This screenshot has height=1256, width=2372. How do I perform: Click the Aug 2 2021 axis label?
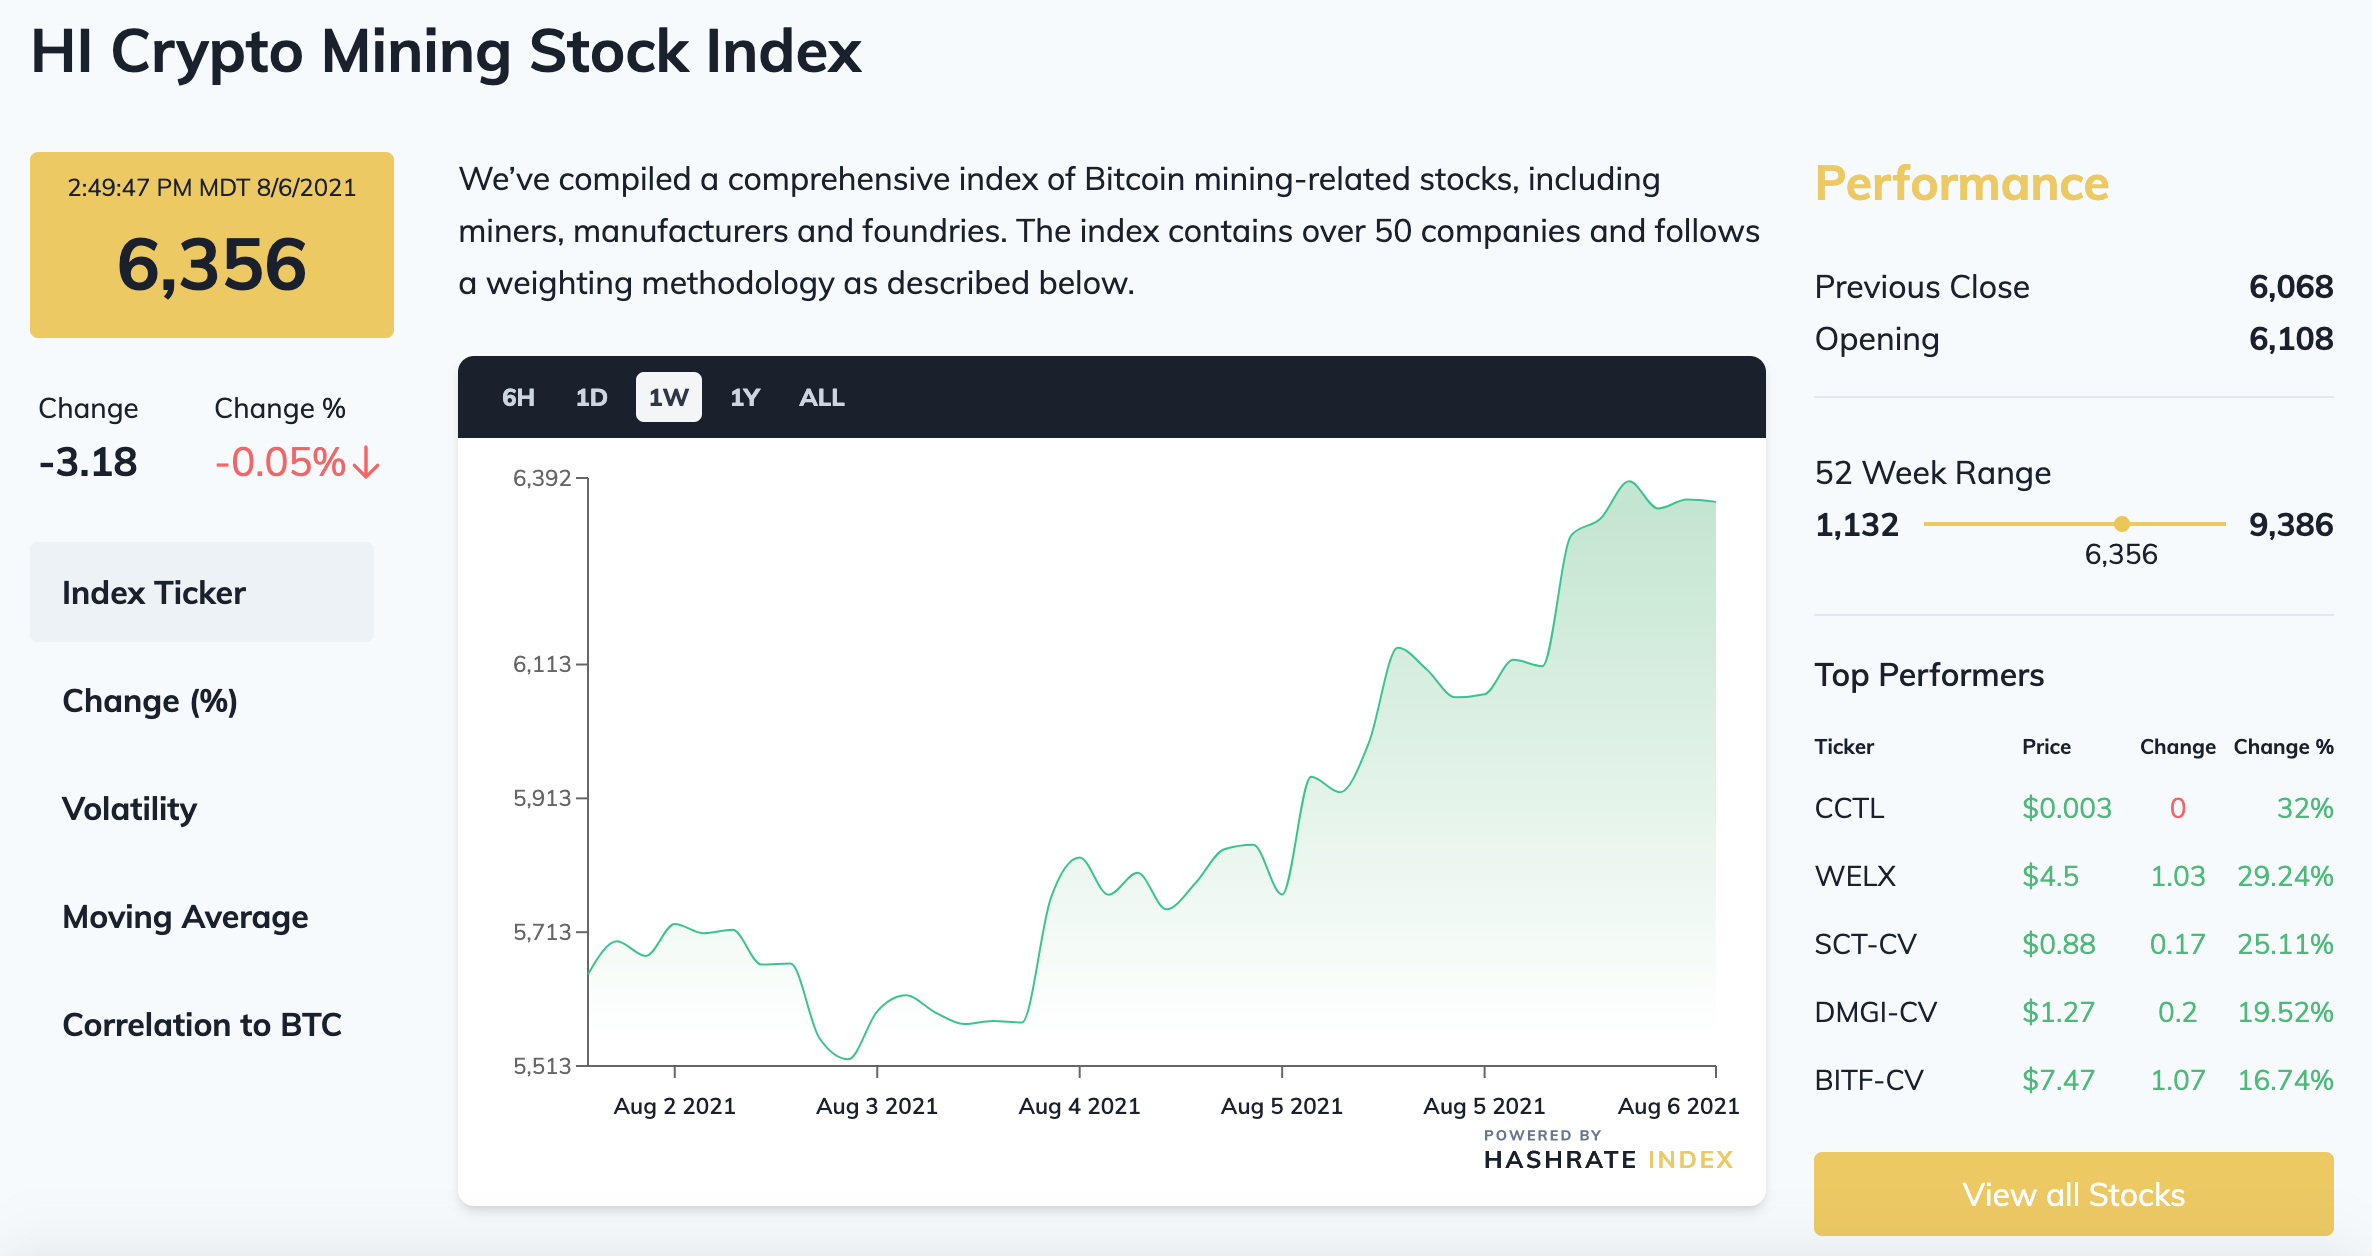click(x=674, y=1106)
